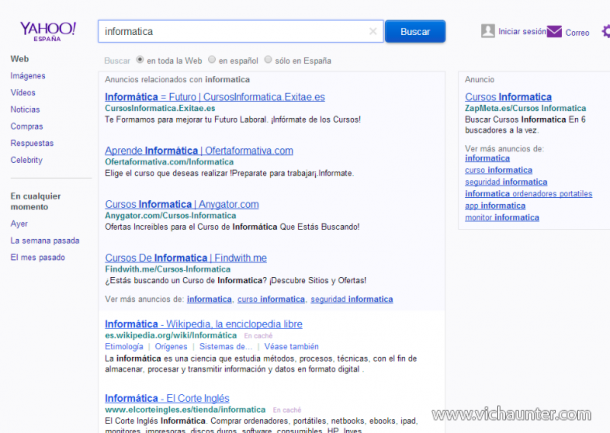Click 'informatica' link below main ads

point(209,299)
